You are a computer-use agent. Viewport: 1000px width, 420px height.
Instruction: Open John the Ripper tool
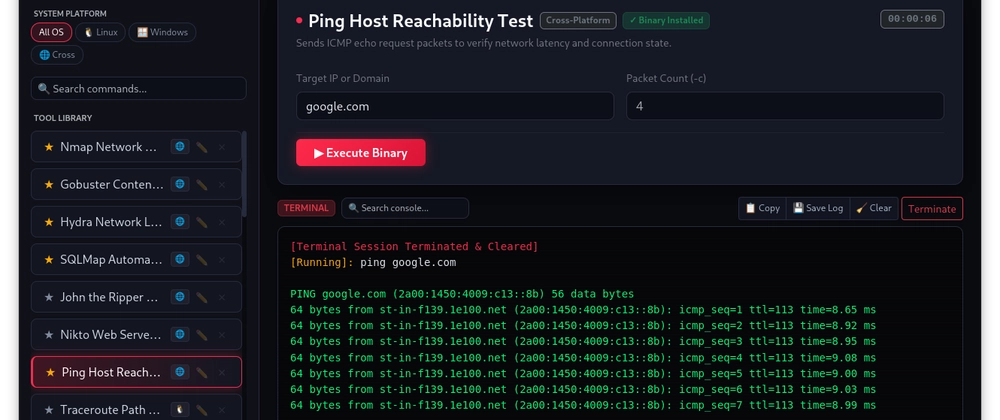[x=136, y=298]
